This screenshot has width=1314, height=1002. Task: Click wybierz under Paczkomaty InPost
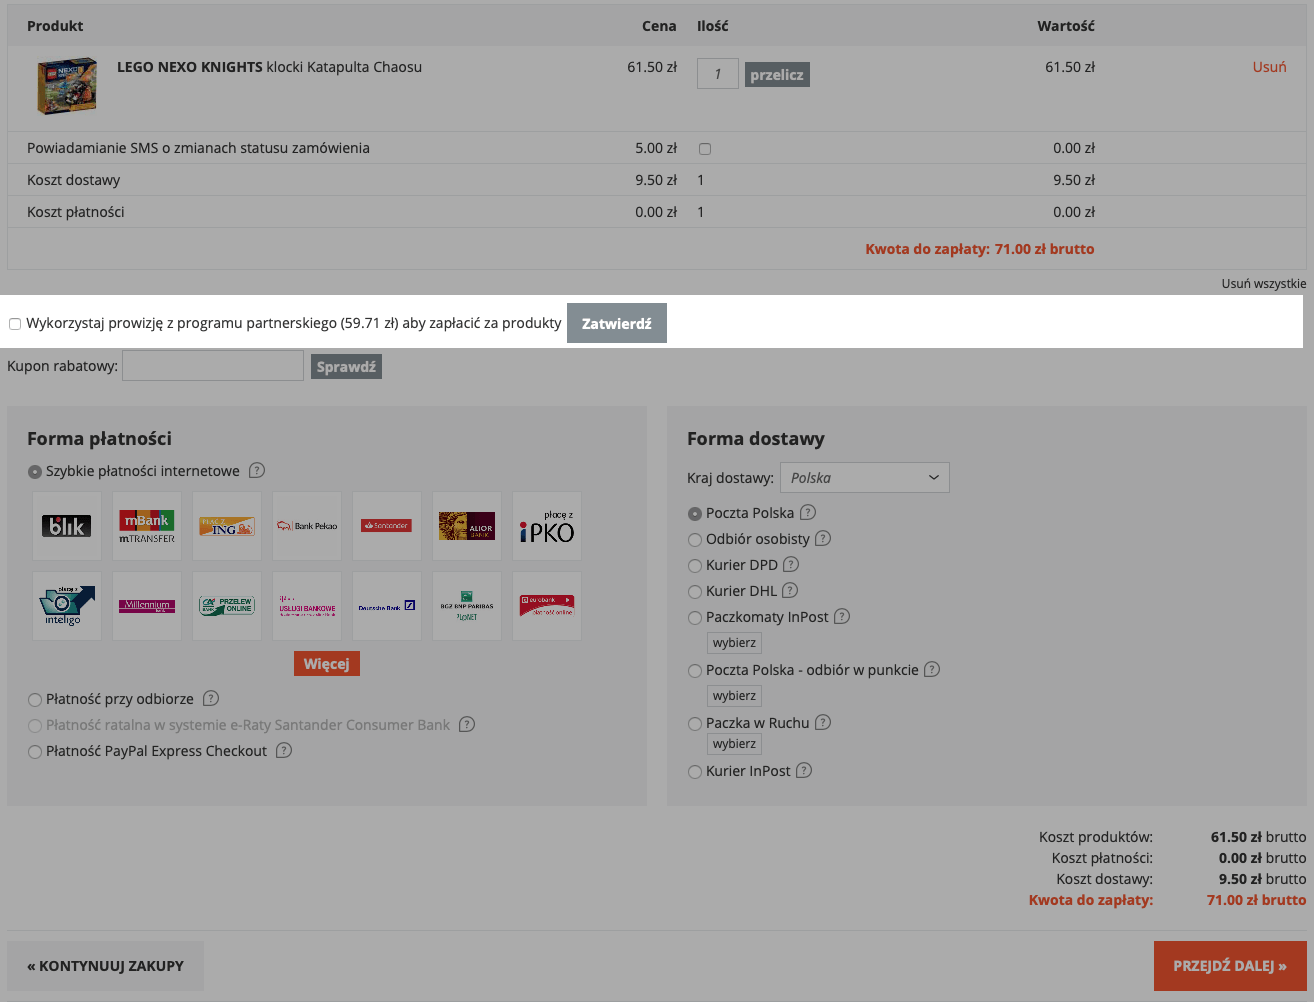(x=734, y=643)
